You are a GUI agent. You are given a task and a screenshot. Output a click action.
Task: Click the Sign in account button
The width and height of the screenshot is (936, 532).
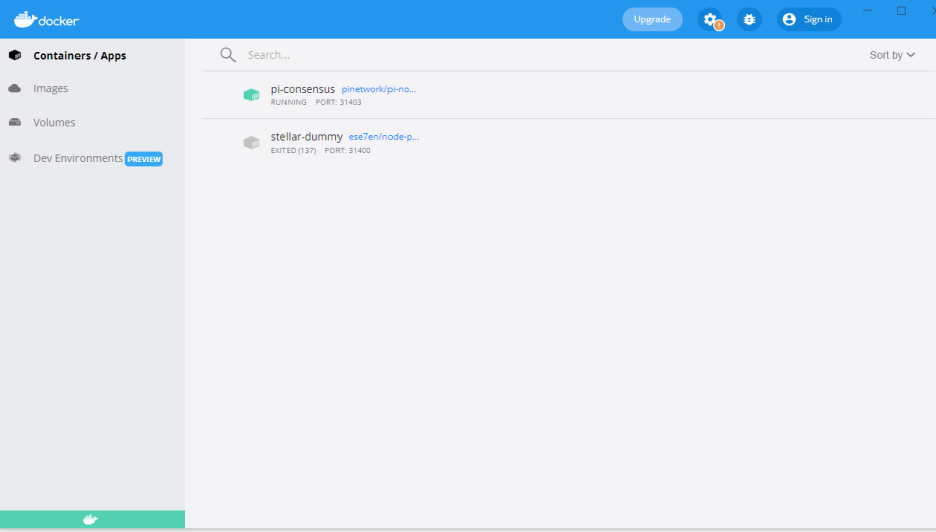809,19
